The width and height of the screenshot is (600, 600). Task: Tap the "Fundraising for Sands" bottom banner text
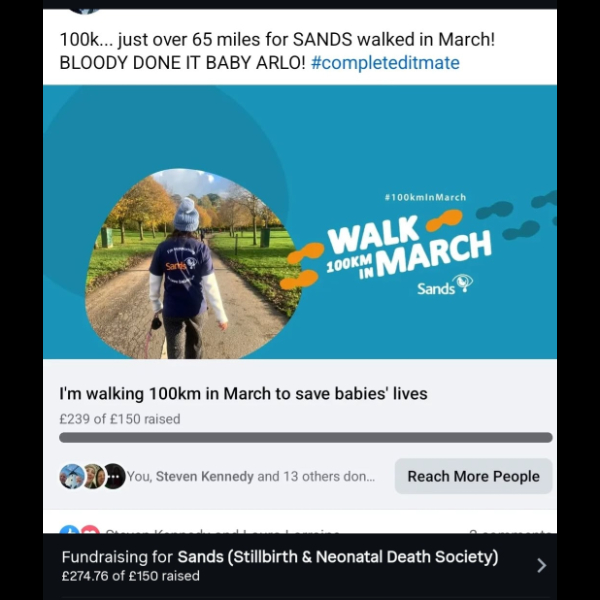[x=280, y=557]
